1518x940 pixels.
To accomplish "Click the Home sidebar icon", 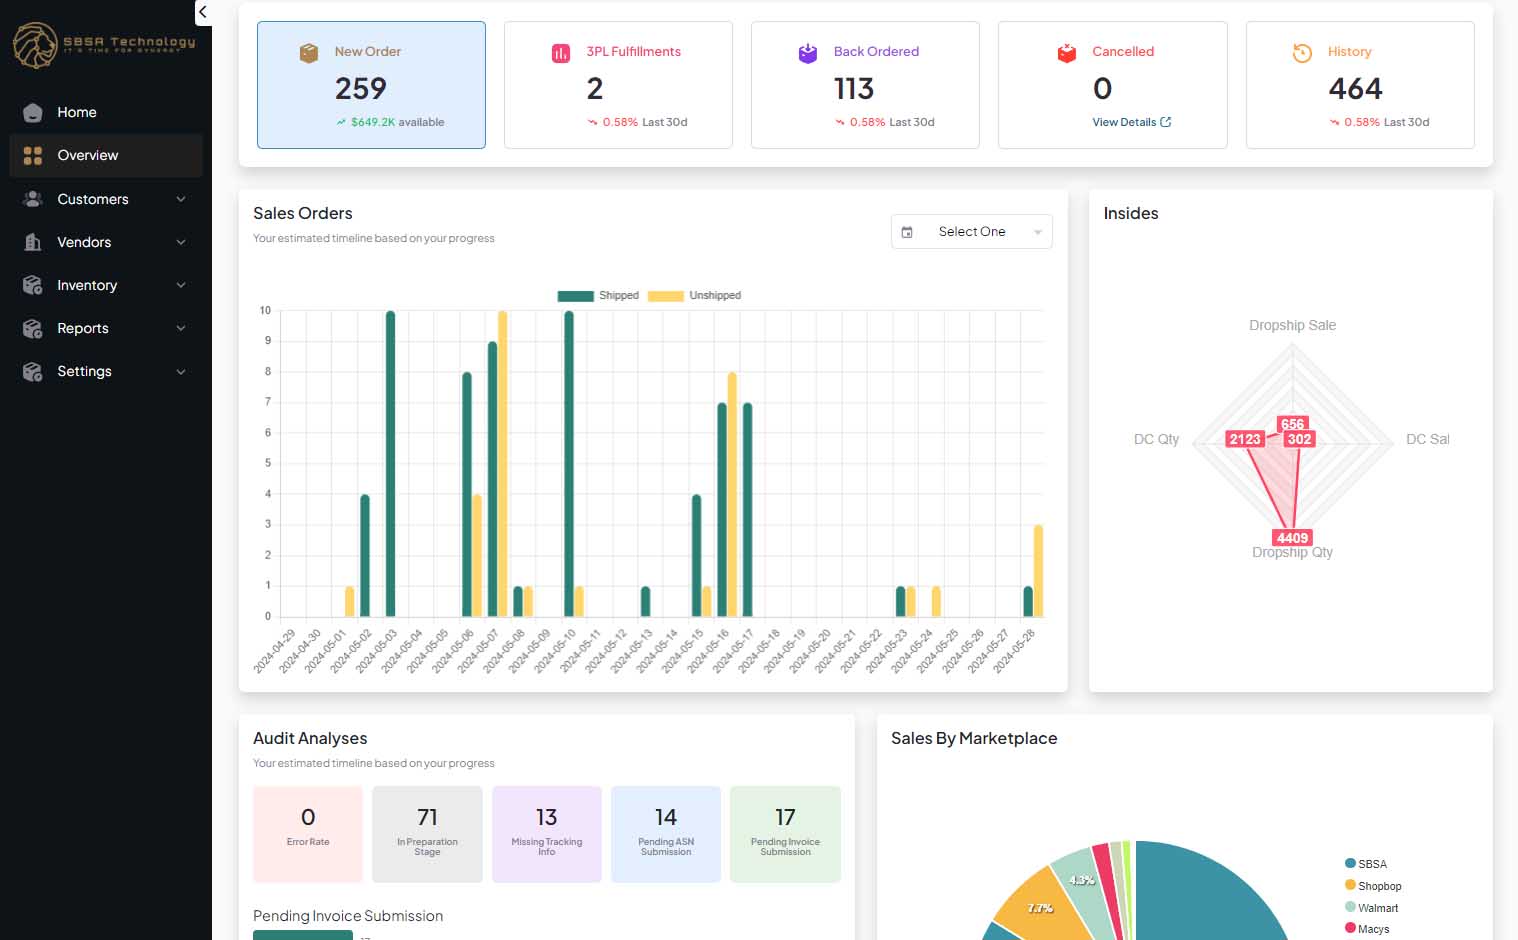I will point(33,112).
